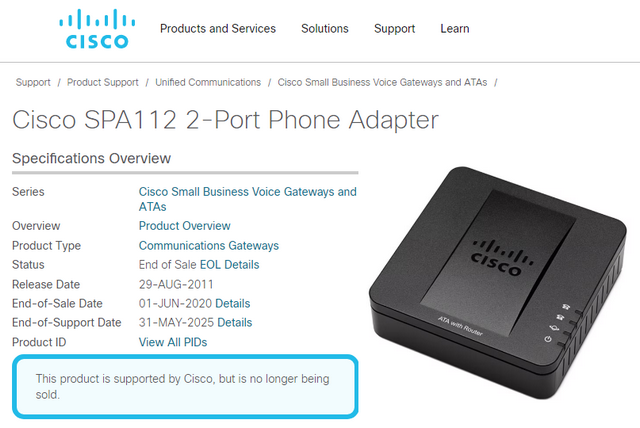
Task: Open Cisco Small Business Voice Gateways breadcrumb
Action: [382, 82]
